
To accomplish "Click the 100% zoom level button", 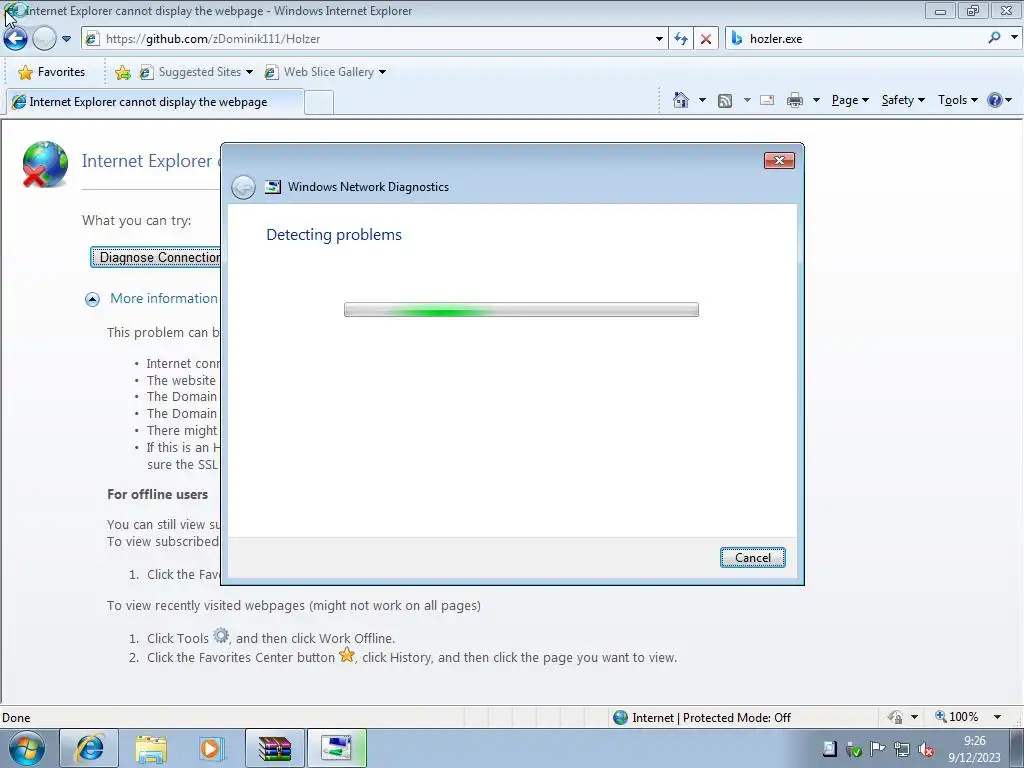I will [956, 717].
